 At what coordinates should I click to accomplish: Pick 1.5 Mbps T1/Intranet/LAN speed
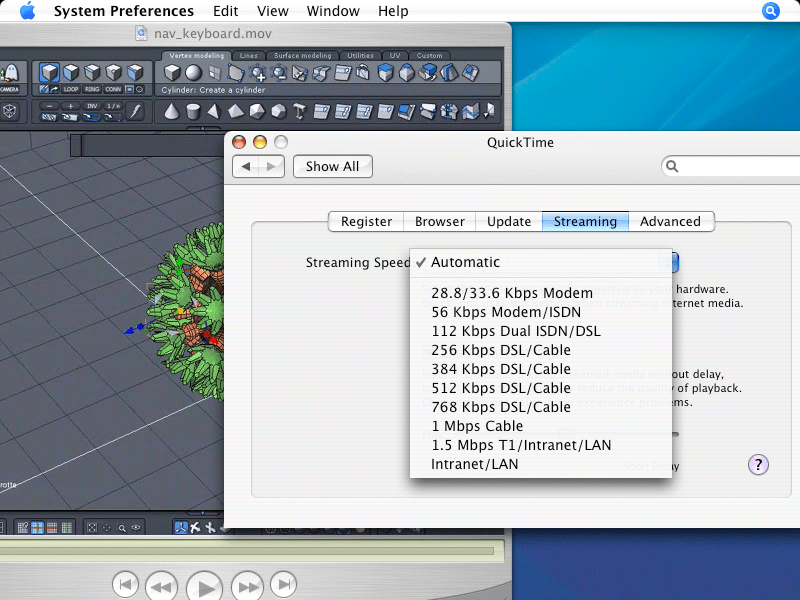point(520,445)
